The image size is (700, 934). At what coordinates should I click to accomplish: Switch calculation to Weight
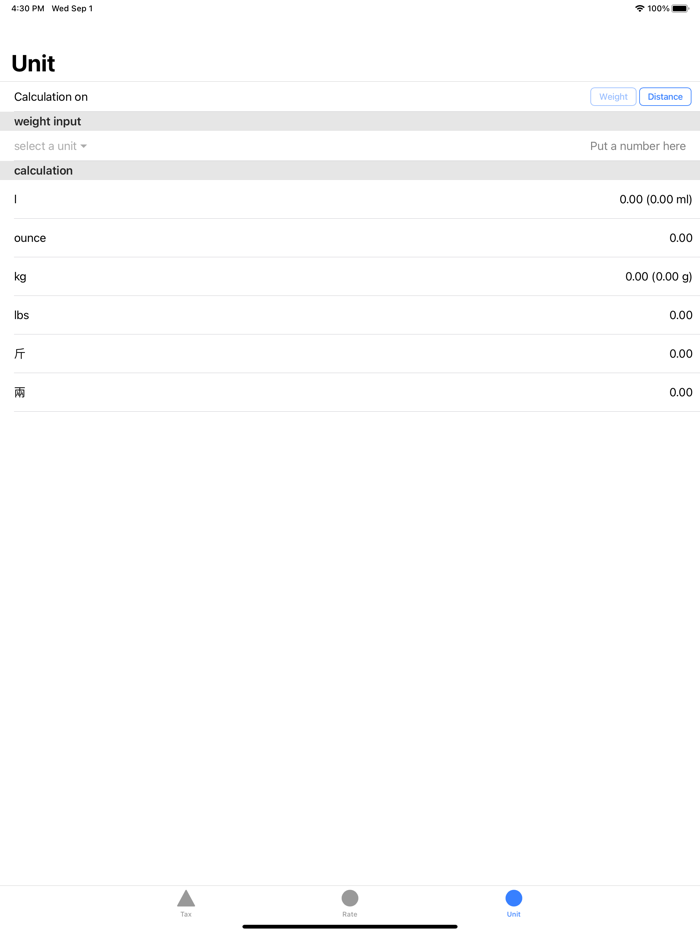tap(613, 97)
